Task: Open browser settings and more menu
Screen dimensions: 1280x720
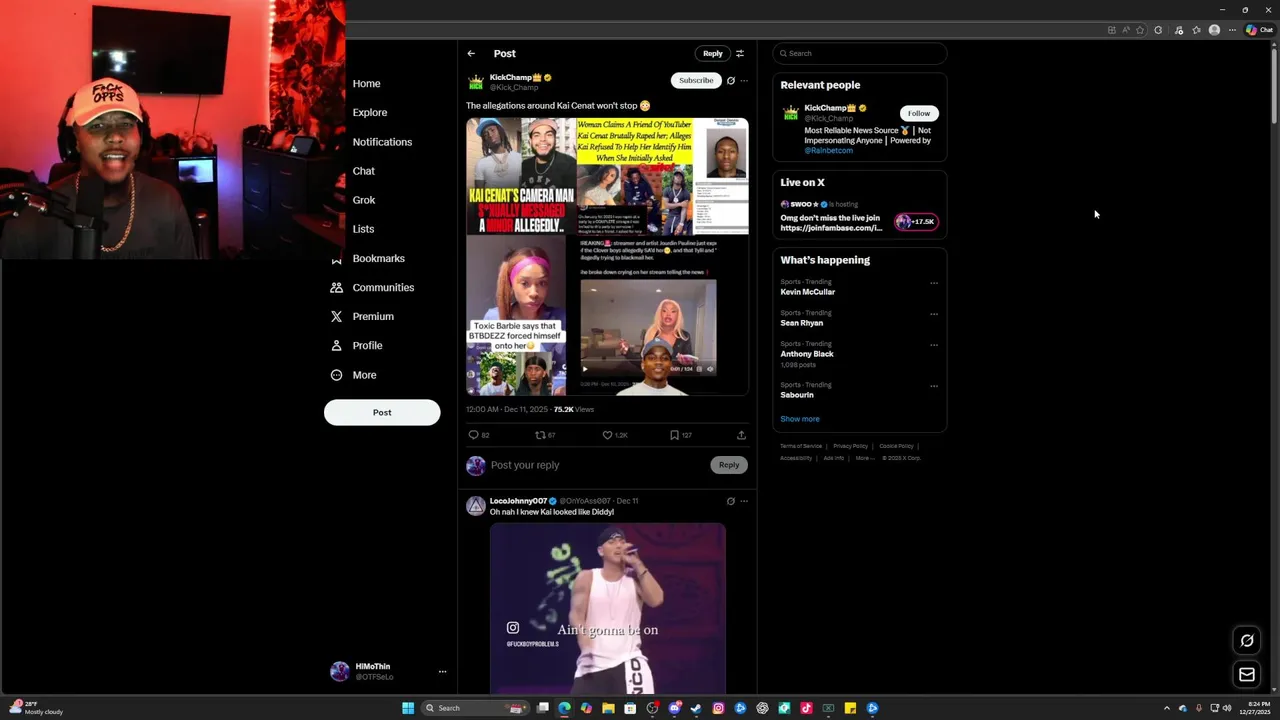Action: 1232,30
